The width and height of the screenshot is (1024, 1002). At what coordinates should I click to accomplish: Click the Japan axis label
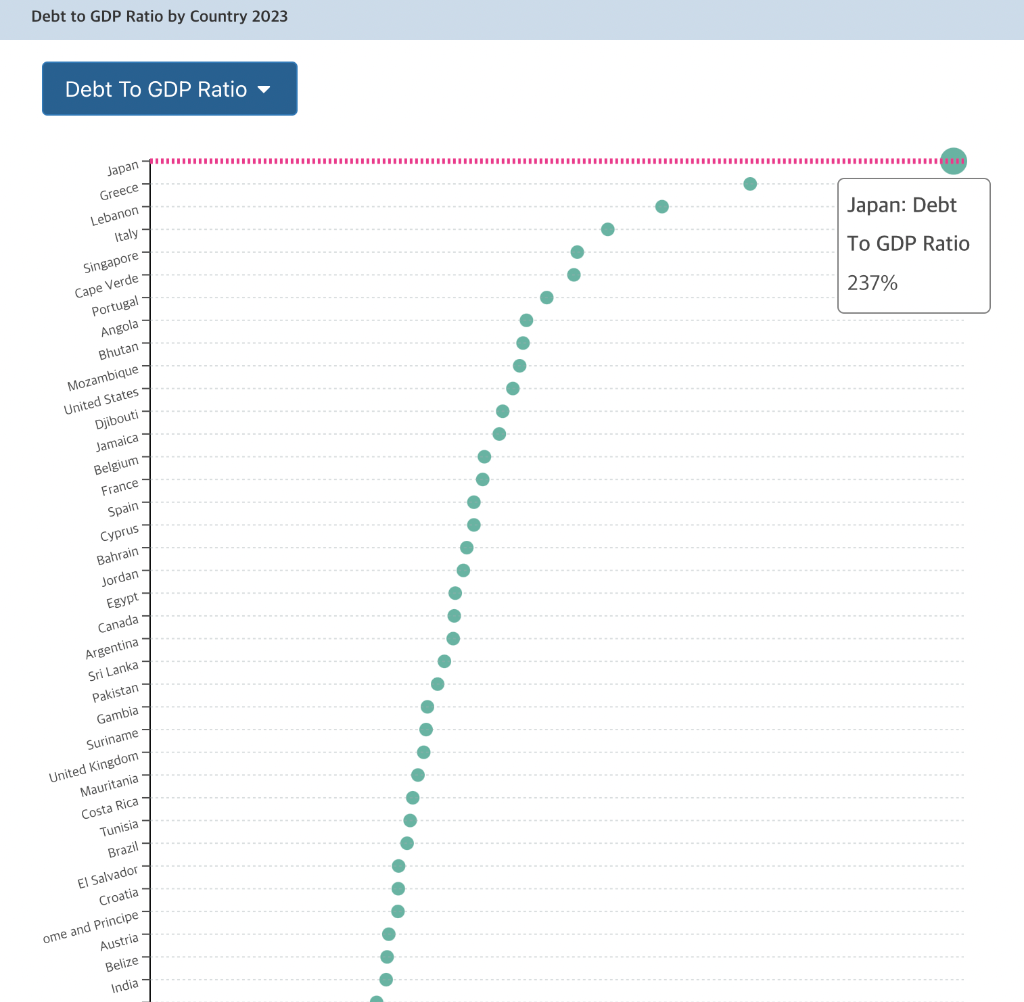pyautogui.click(x=123, y=166)
